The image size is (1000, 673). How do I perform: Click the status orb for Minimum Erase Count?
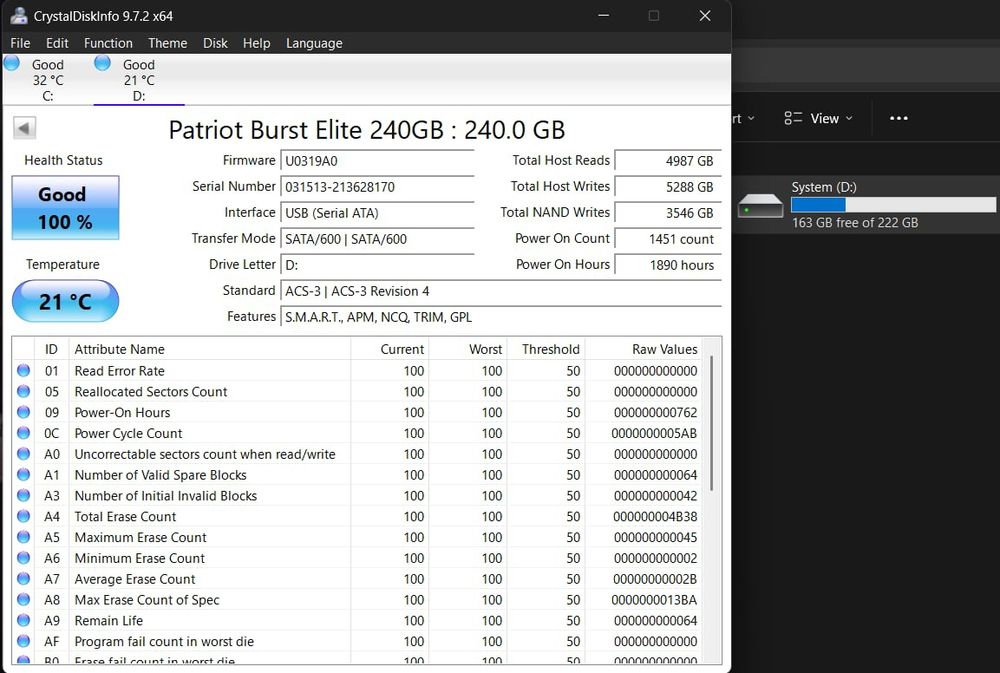point(24,558)
